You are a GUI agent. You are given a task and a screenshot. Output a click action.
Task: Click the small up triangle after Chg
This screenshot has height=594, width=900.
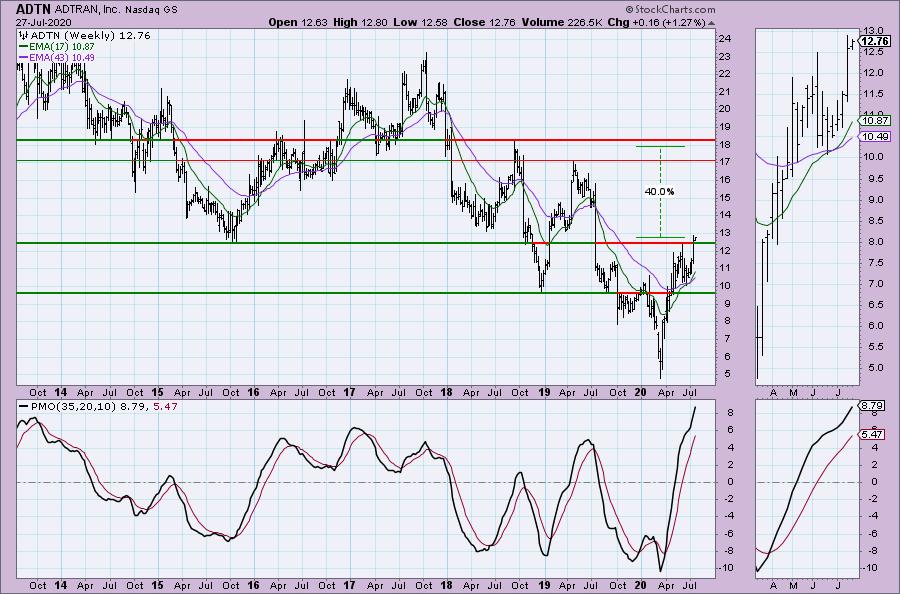(x=711, y=23)
